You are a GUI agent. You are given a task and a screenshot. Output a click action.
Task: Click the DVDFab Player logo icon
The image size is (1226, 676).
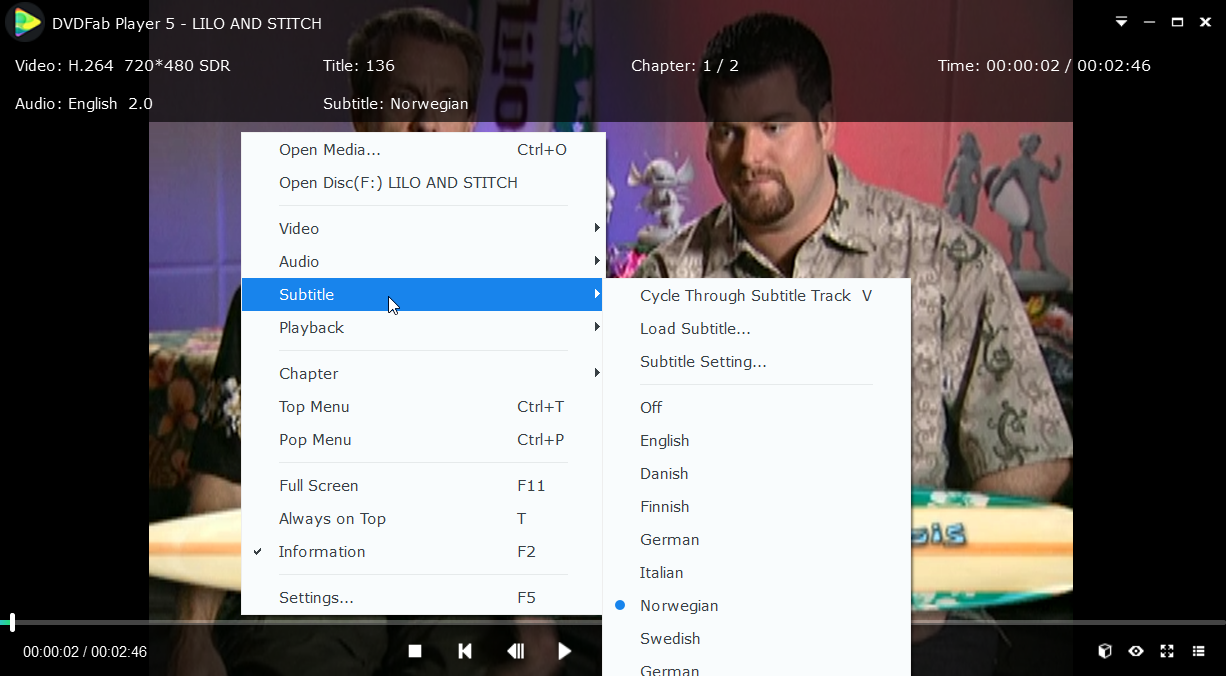(25, 22)
